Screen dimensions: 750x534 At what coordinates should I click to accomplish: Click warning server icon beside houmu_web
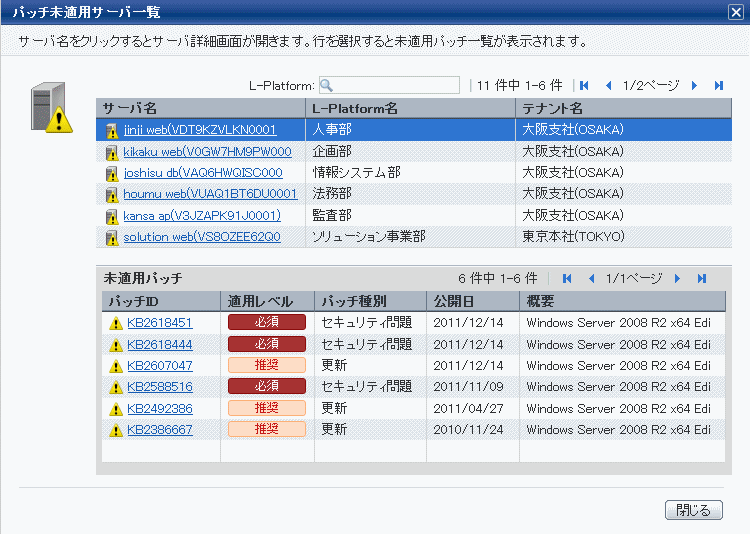click(112, 195)
